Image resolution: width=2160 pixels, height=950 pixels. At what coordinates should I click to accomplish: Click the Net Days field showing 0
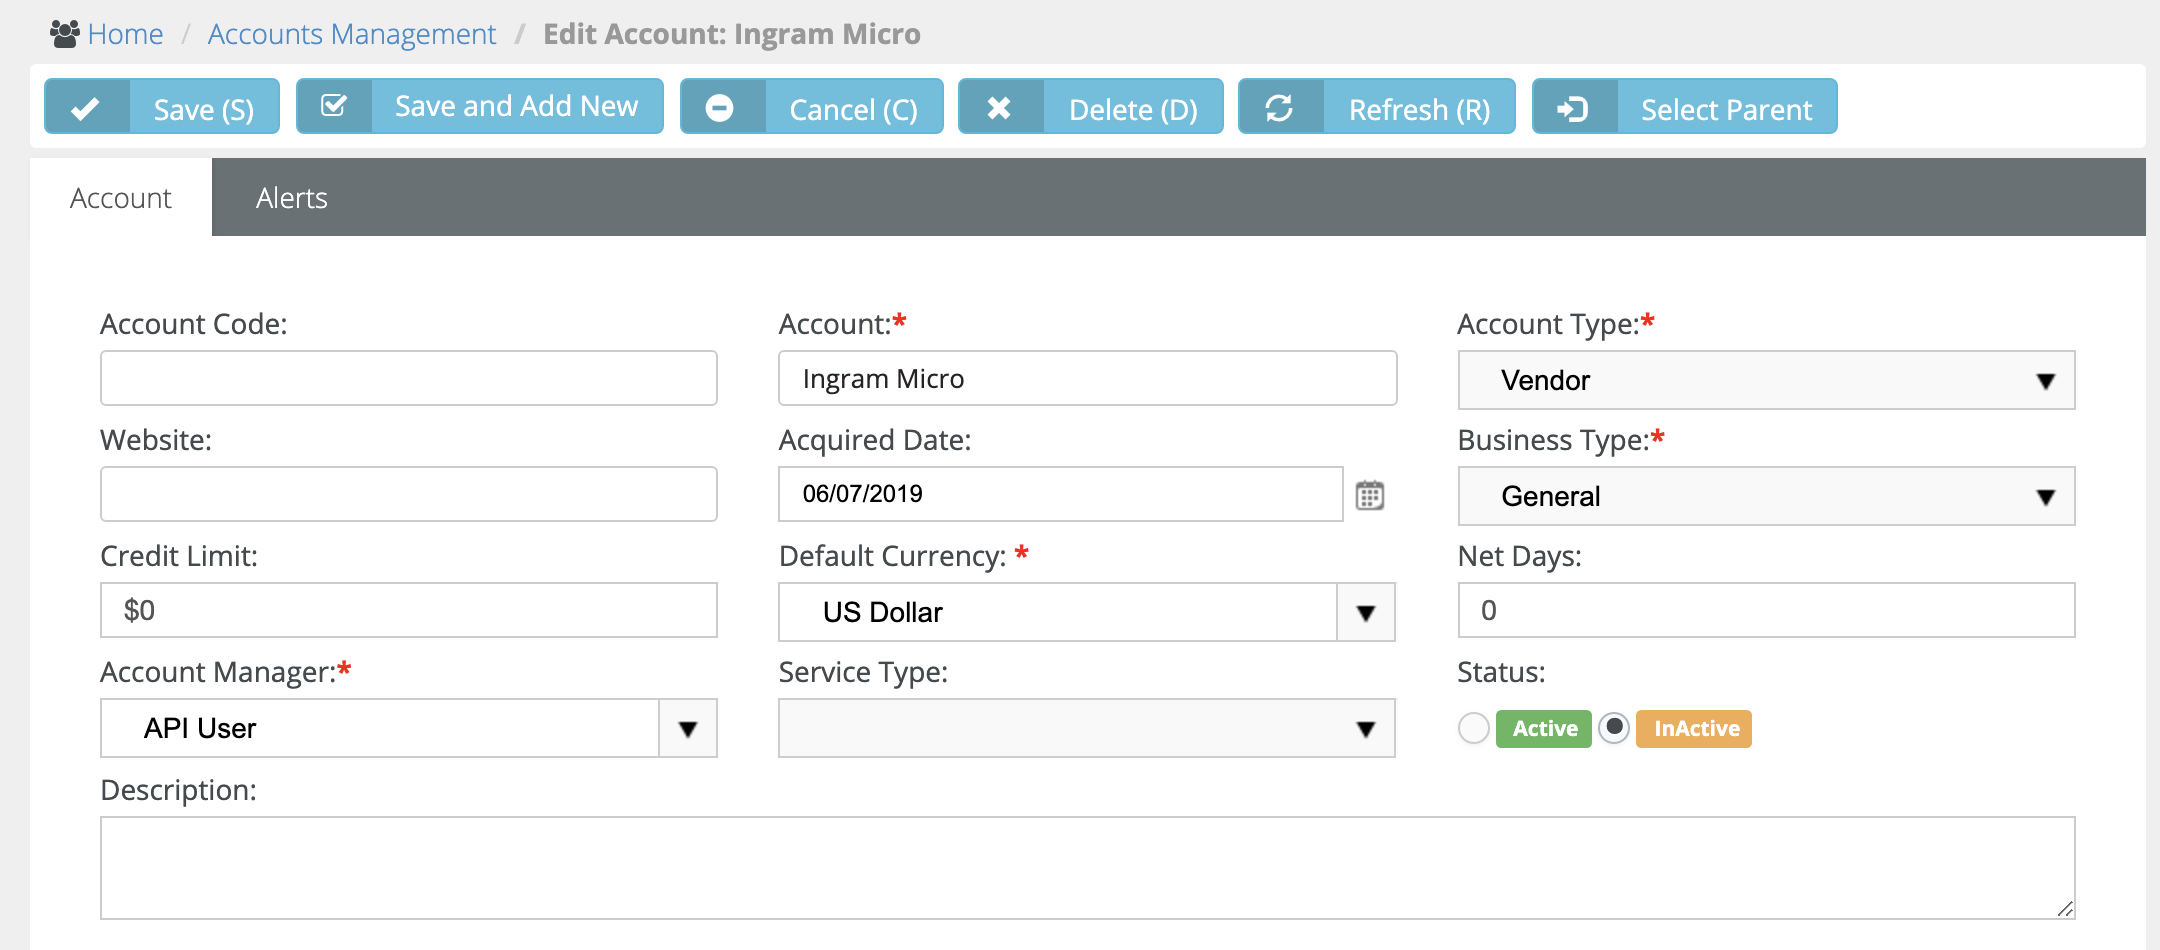(x=1766, y=610)
